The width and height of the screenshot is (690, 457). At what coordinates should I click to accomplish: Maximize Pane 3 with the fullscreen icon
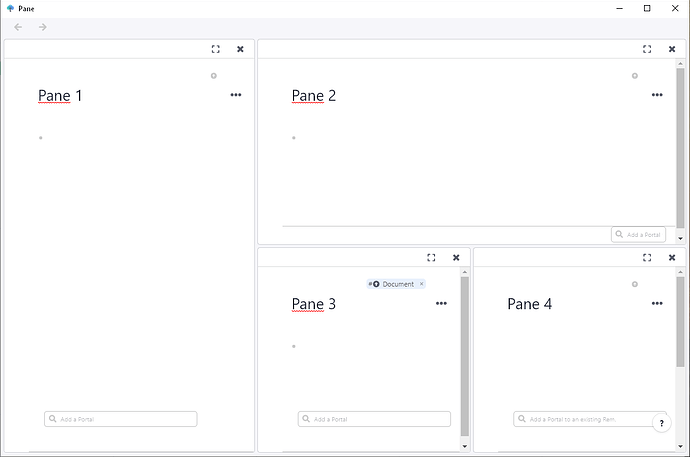[431, 258]
